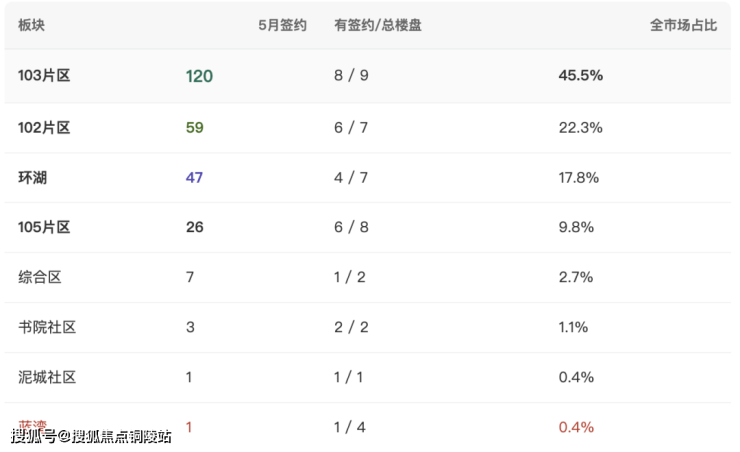The image size is (740, 452).
Task: Select the 泥城社区 row label
Action: point(47,377)
